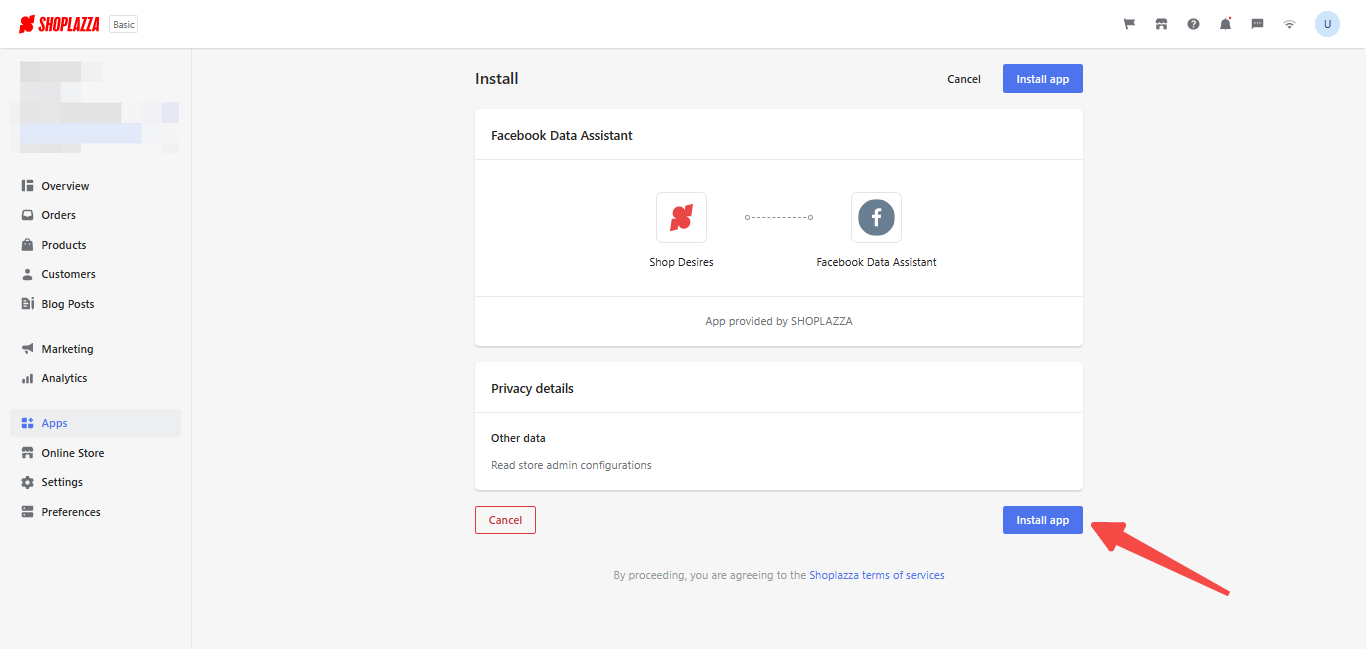The image size is (1366, 649).
Task: Open the storefront icon in top bar
Action: point(1161,24)
